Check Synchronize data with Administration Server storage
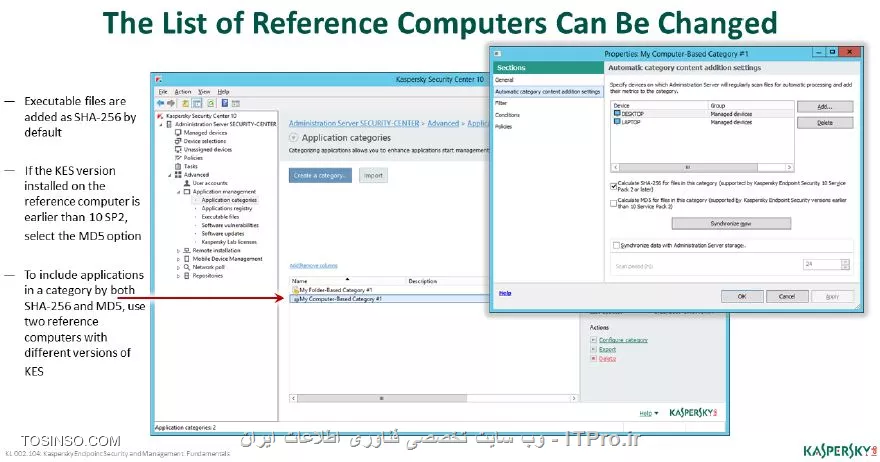This screenshot has height=462, width=880. pos(616,245)
